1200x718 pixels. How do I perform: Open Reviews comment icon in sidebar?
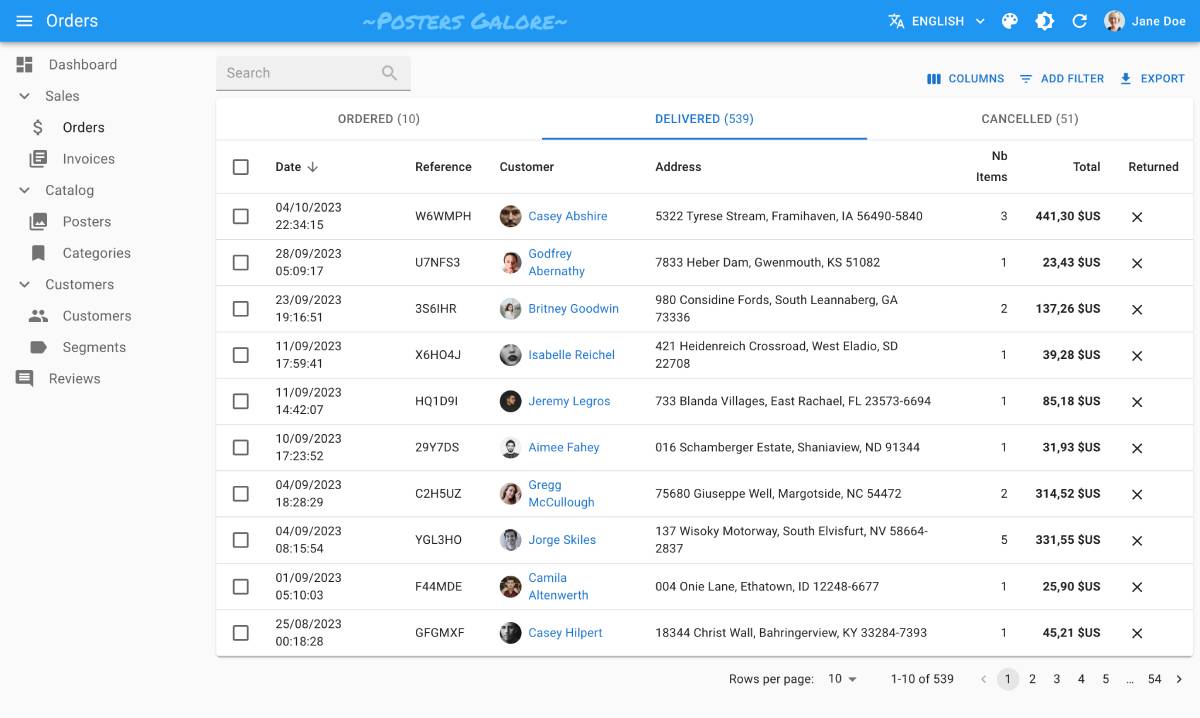click(x=25, y=379)
